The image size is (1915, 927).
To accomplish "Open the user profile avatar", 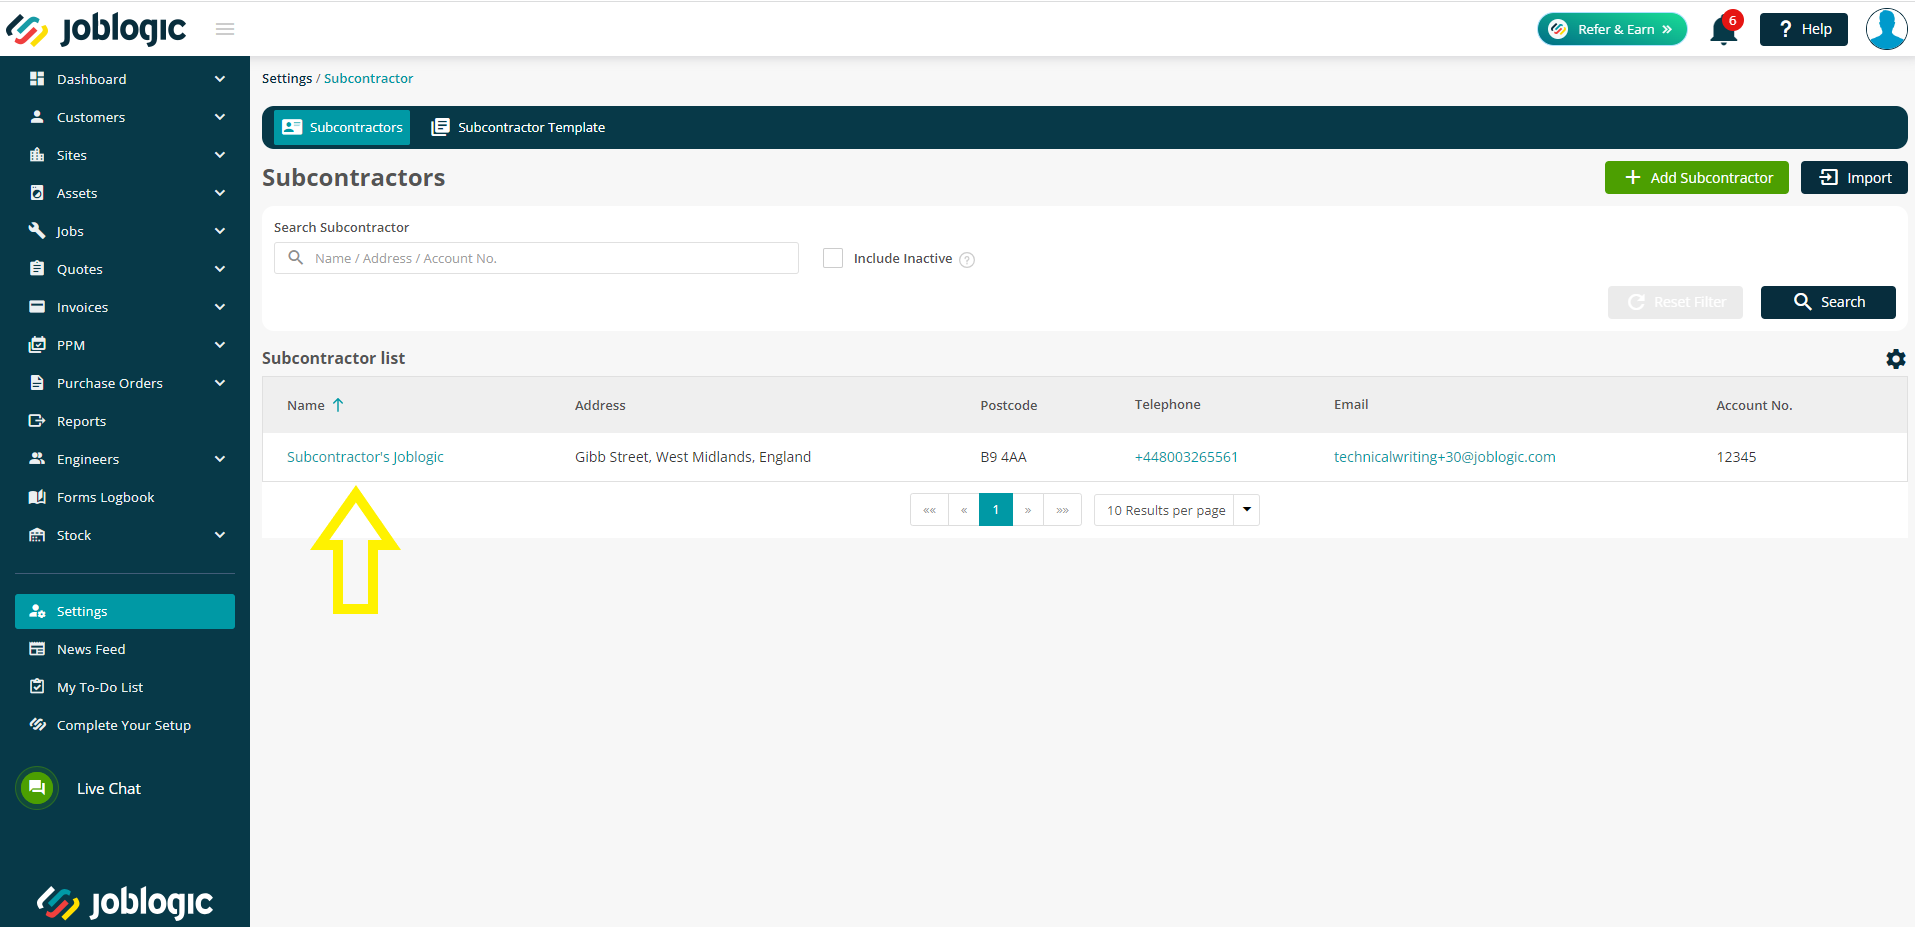I will (1886, 29).
